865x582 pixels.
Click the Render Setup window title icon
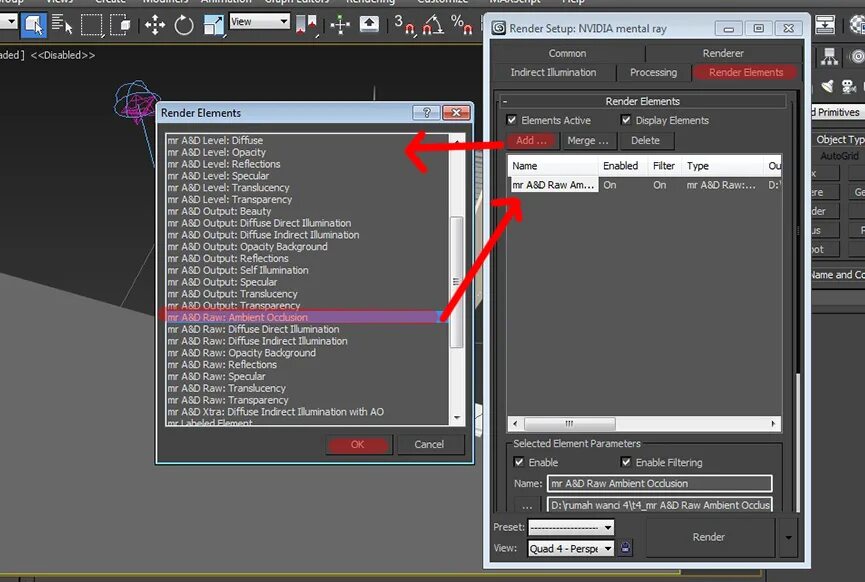tap(499, 28)
